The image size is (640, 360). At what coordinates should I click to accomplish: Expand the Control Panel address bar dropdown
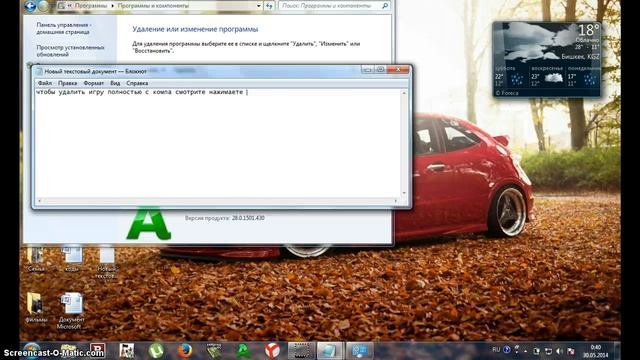tap(258, 6)
